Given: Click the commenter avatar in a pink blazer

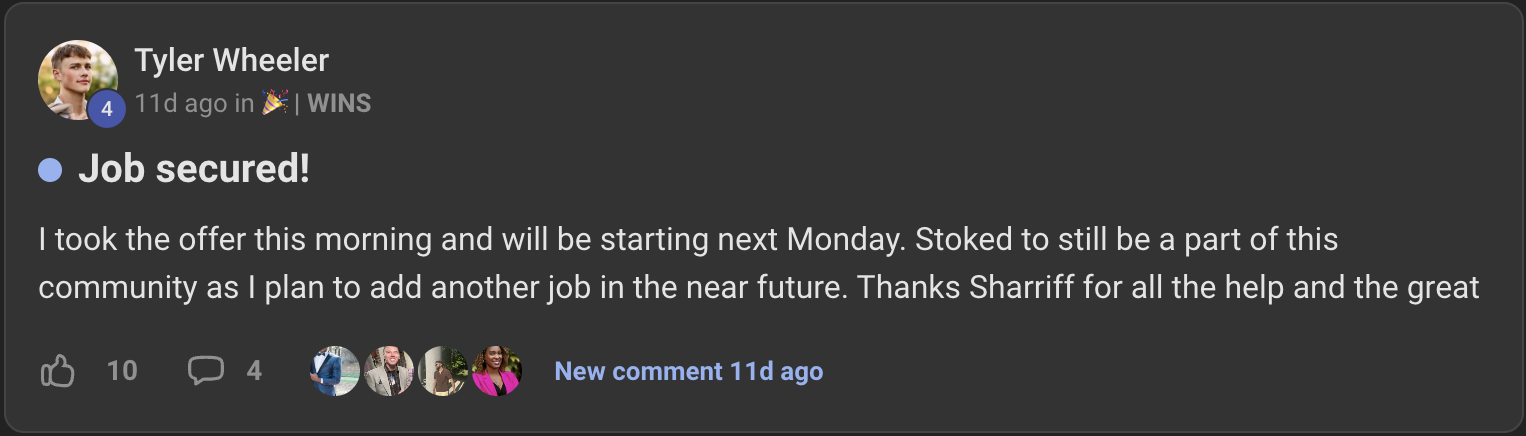Looking at the screenshot, I should [x=496, y=371].
